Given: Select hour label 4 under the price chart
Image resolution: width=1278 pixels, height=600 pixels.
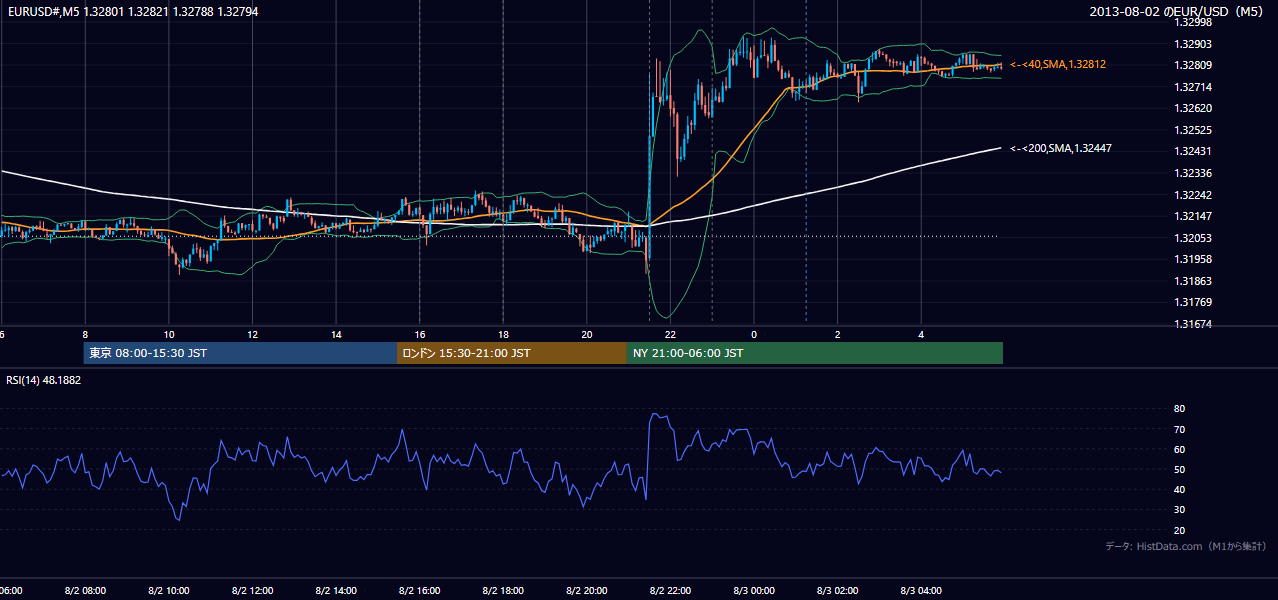Looking at the screenshot, I should (x=921, y=334).
